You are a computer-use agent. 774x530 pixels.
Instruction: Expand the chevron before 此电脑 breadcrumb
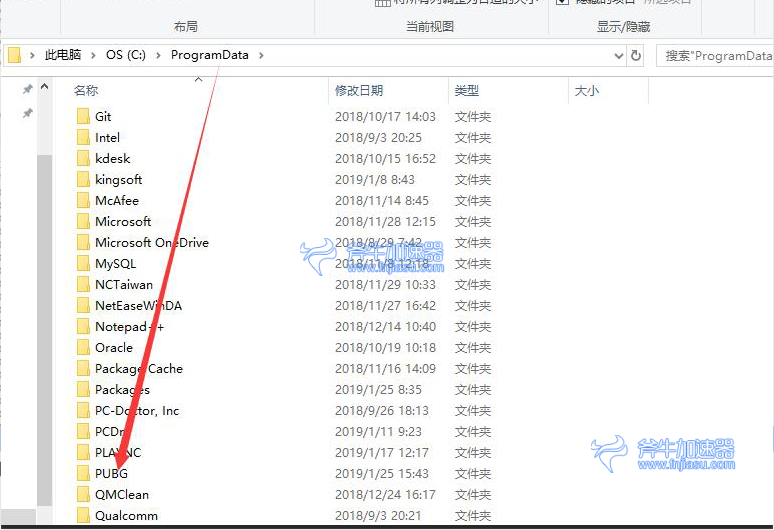pos(32,55)
